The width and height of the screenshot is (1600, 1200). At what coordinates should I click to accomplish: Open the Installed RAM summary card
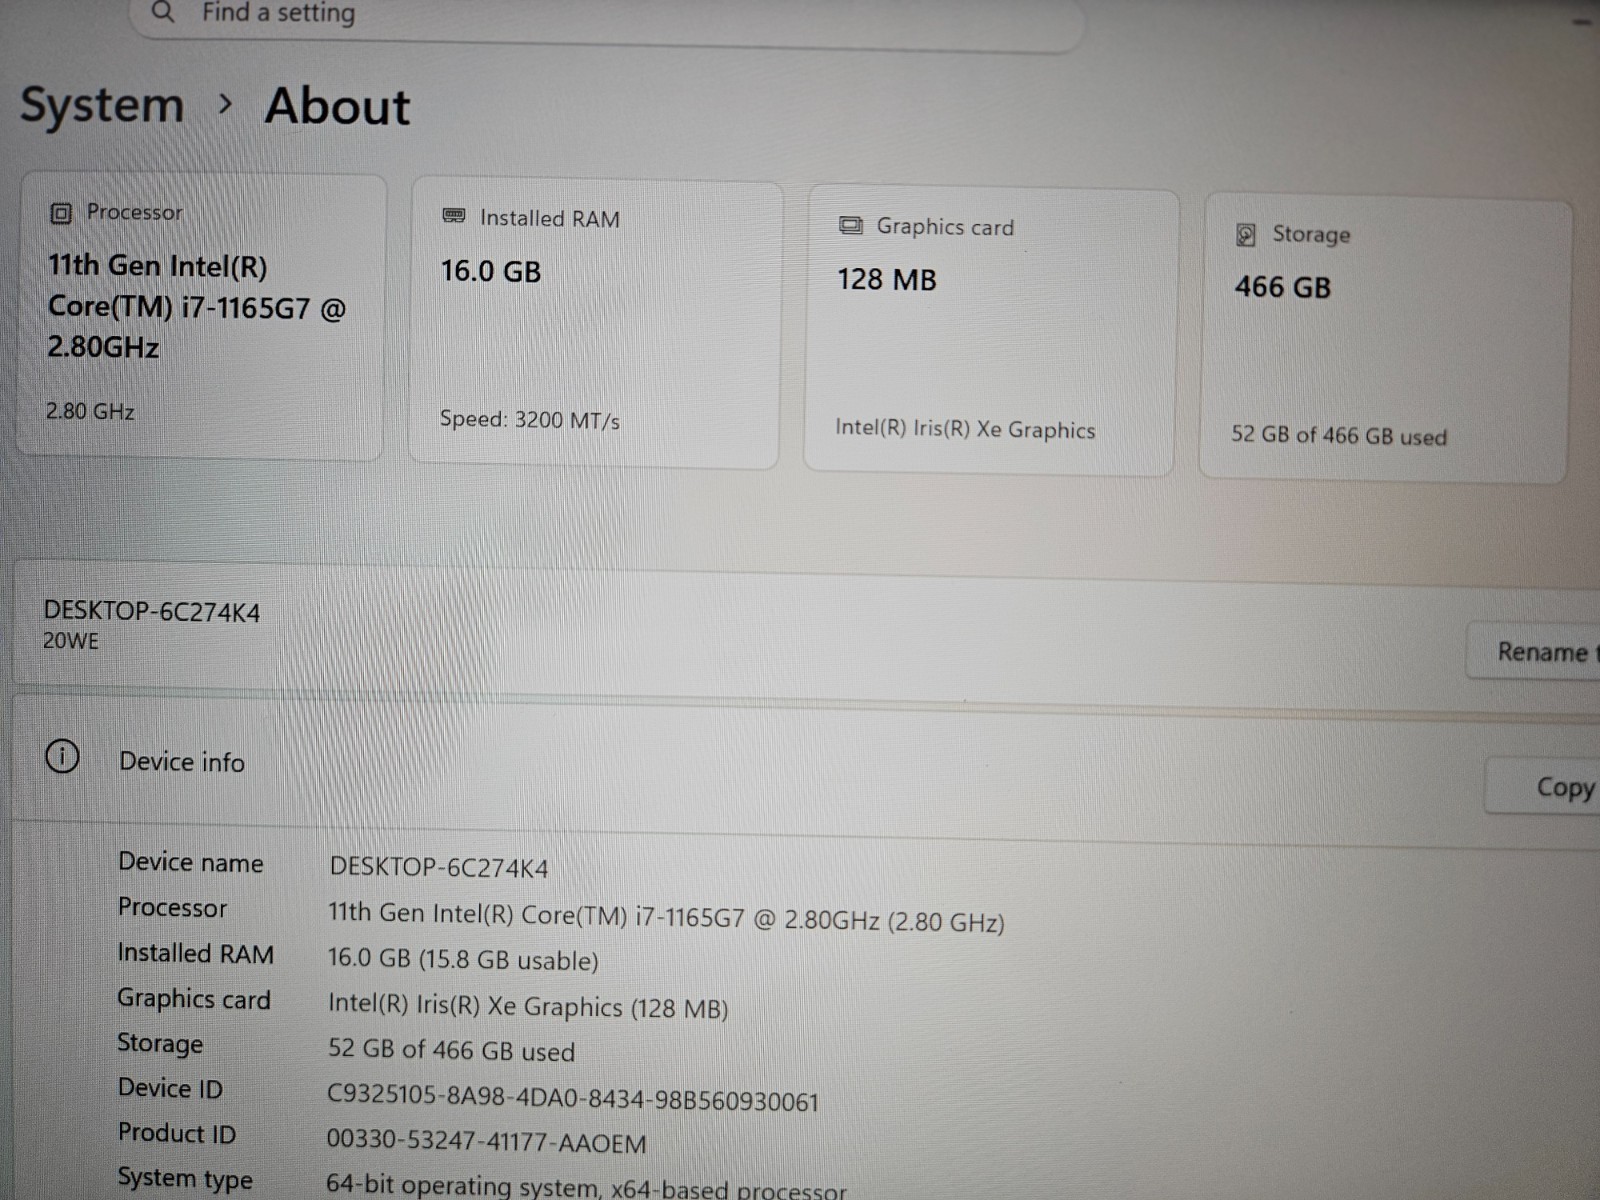pos(596,323)
